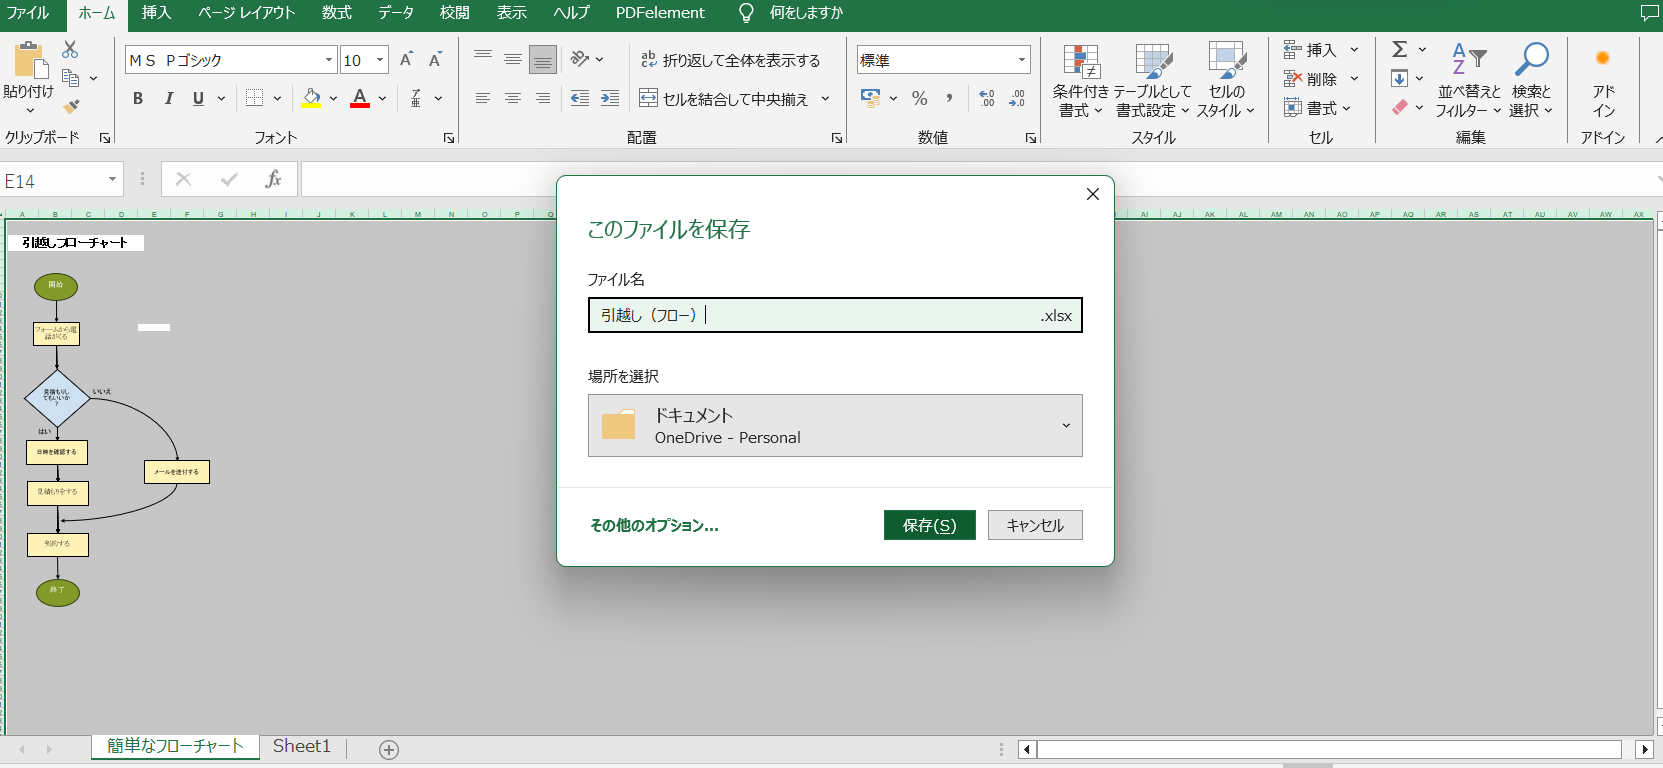Apply the yellow fill color swatch
Viewport: 1663px width, 768px height.
(x=312, y=98)
